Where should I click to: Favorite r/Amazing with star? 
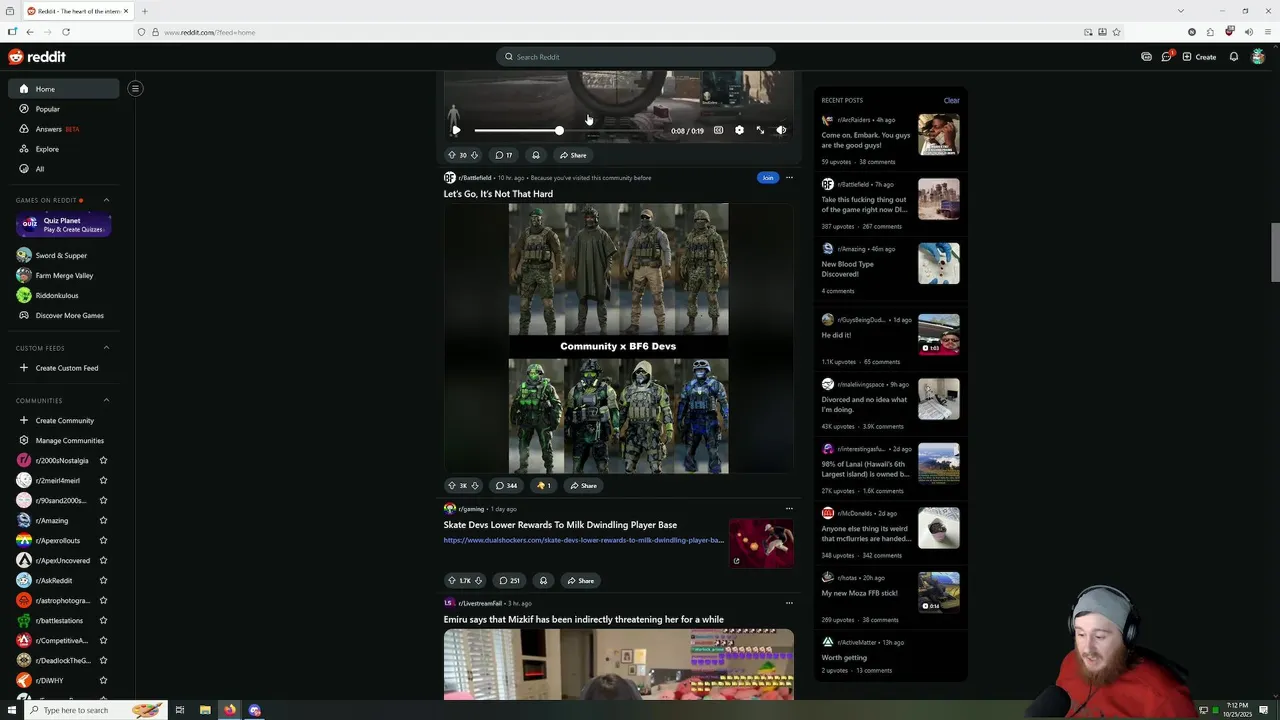pos(103,521)
